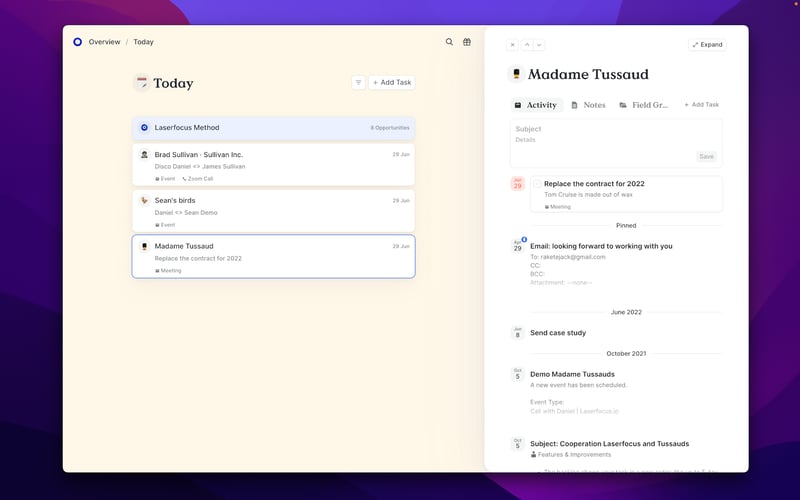Screen dimensions: 800x500
Task: Close the detail panel with X
Action: 512,45
